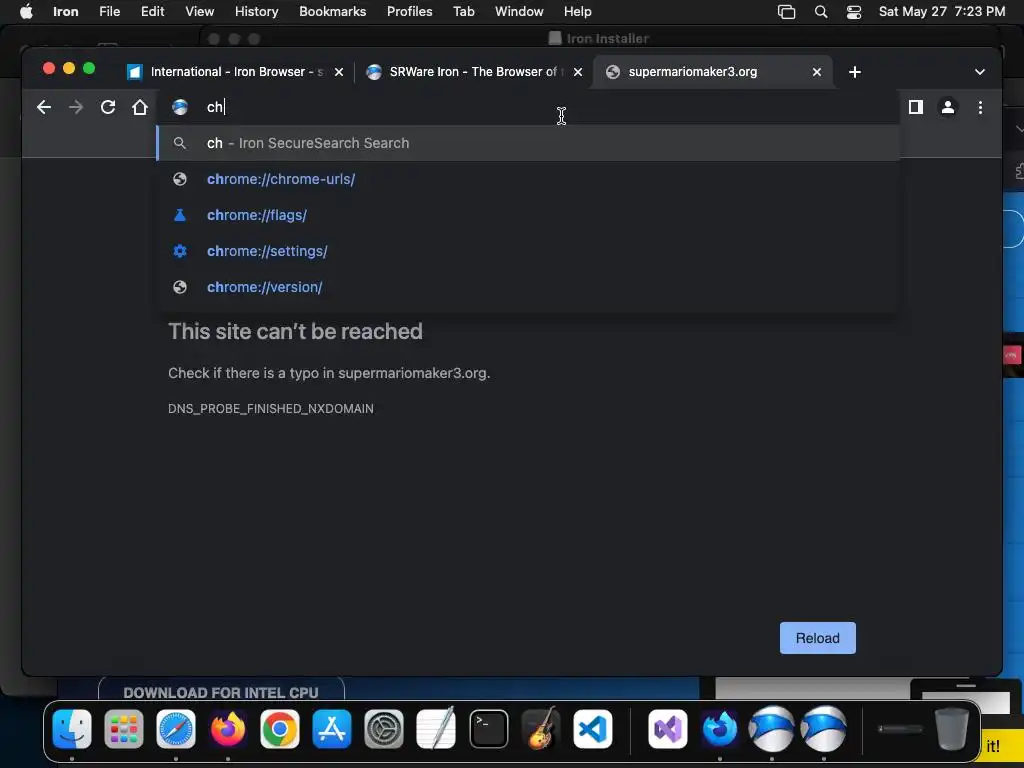This screenshot has height=768, width=1024.
Task: Open System Settings from the dock
Action: pos(384,728)
